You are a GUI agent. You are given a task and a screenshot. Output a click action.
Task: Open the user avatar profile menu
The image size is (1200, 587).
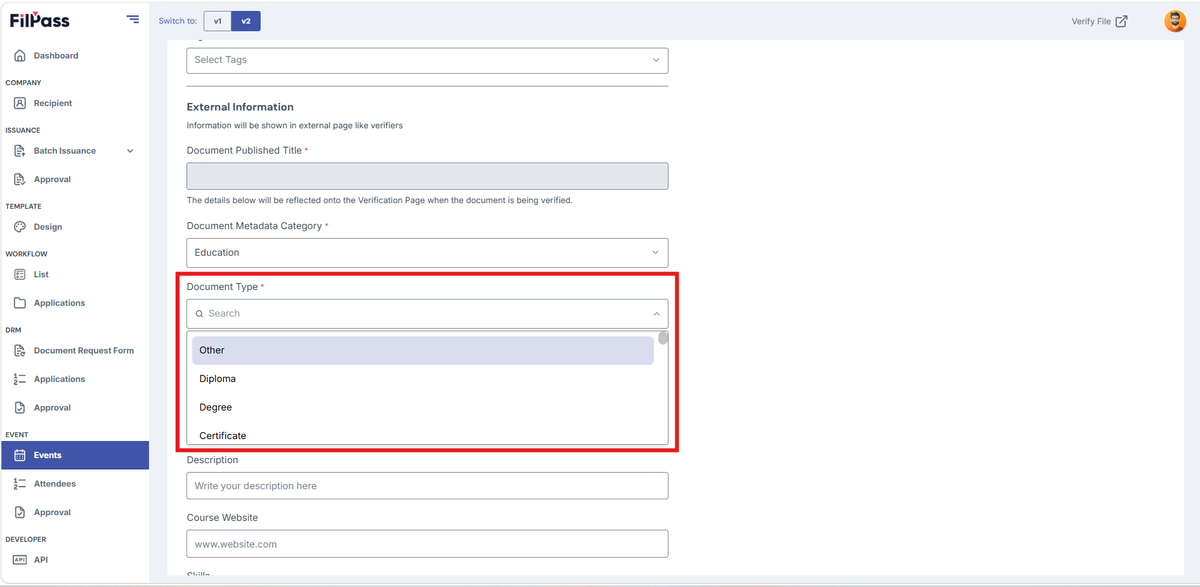tap(1175, 21)
